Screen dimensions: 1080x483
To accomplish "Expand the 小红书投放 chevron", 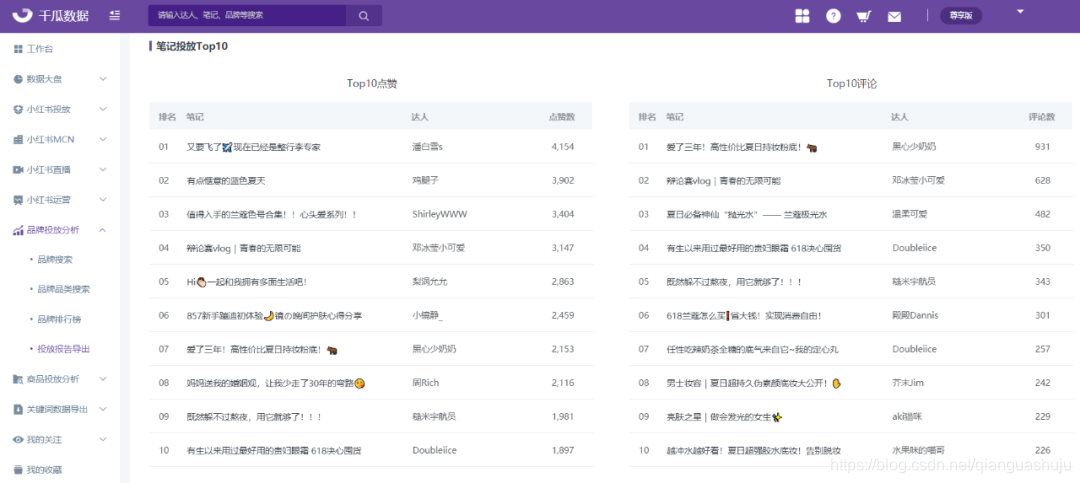I will (x=103, y=109).
